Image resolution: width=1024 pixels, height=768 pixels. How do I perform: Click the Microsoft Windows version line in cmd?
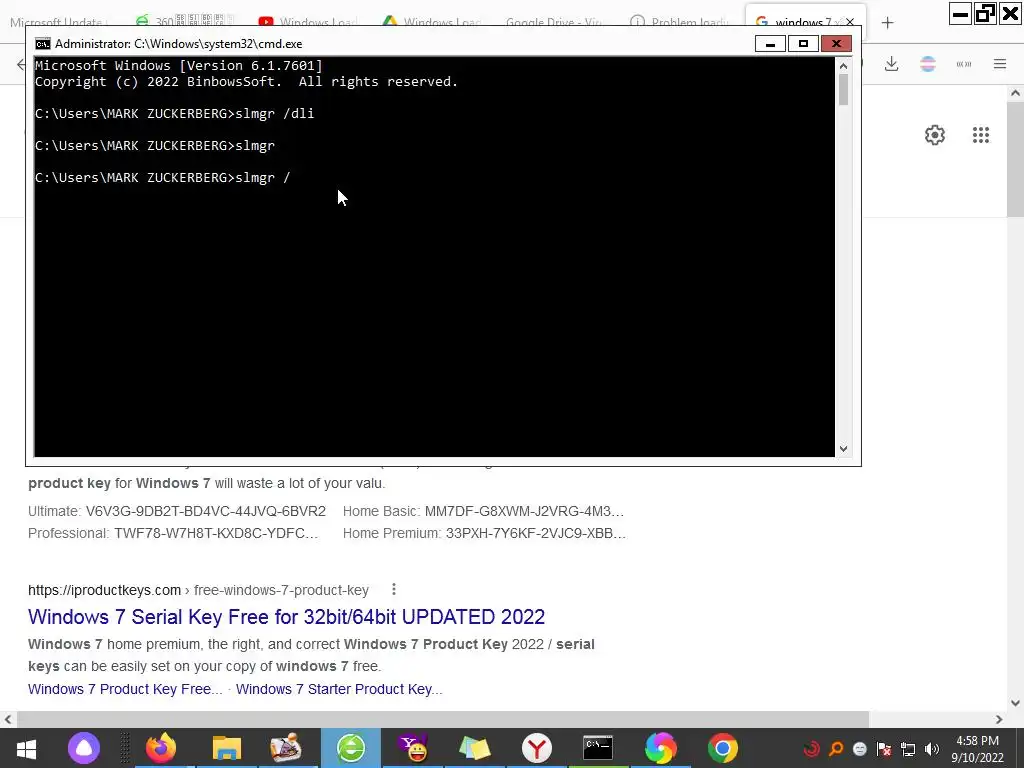178,65
